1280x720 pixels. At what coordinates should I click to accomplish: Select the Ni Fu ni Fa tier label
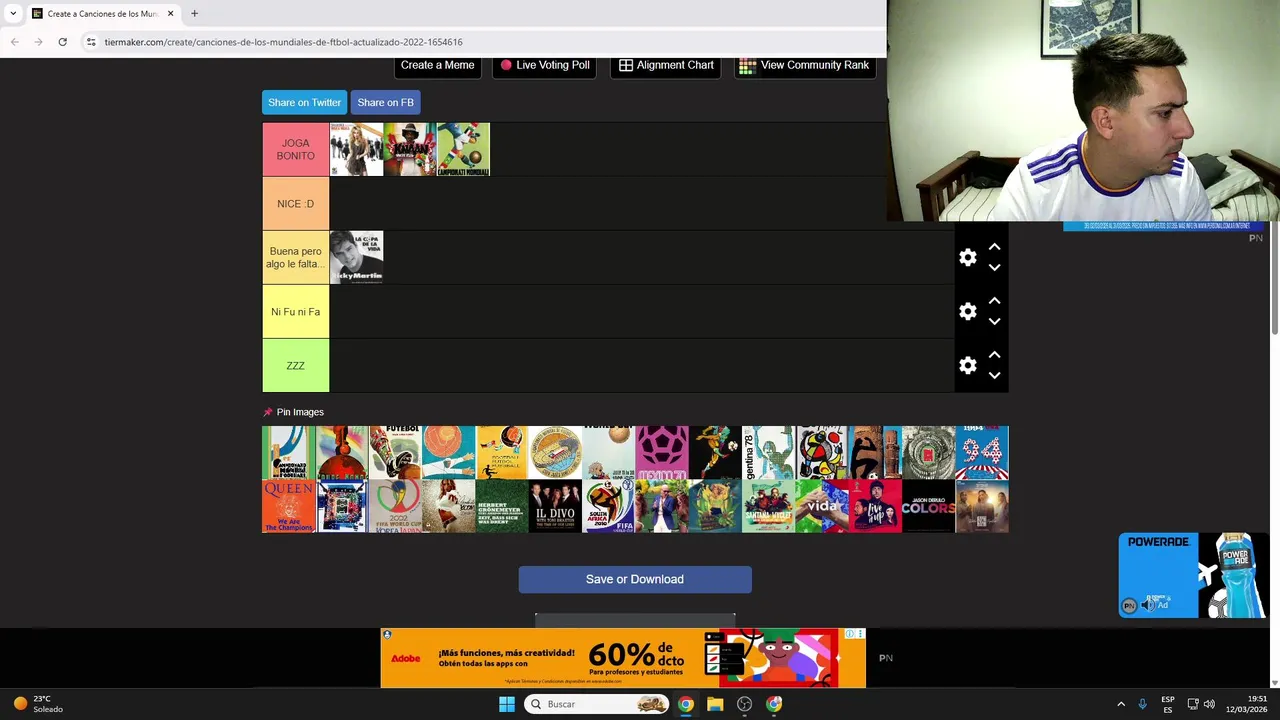coord(295,312)
